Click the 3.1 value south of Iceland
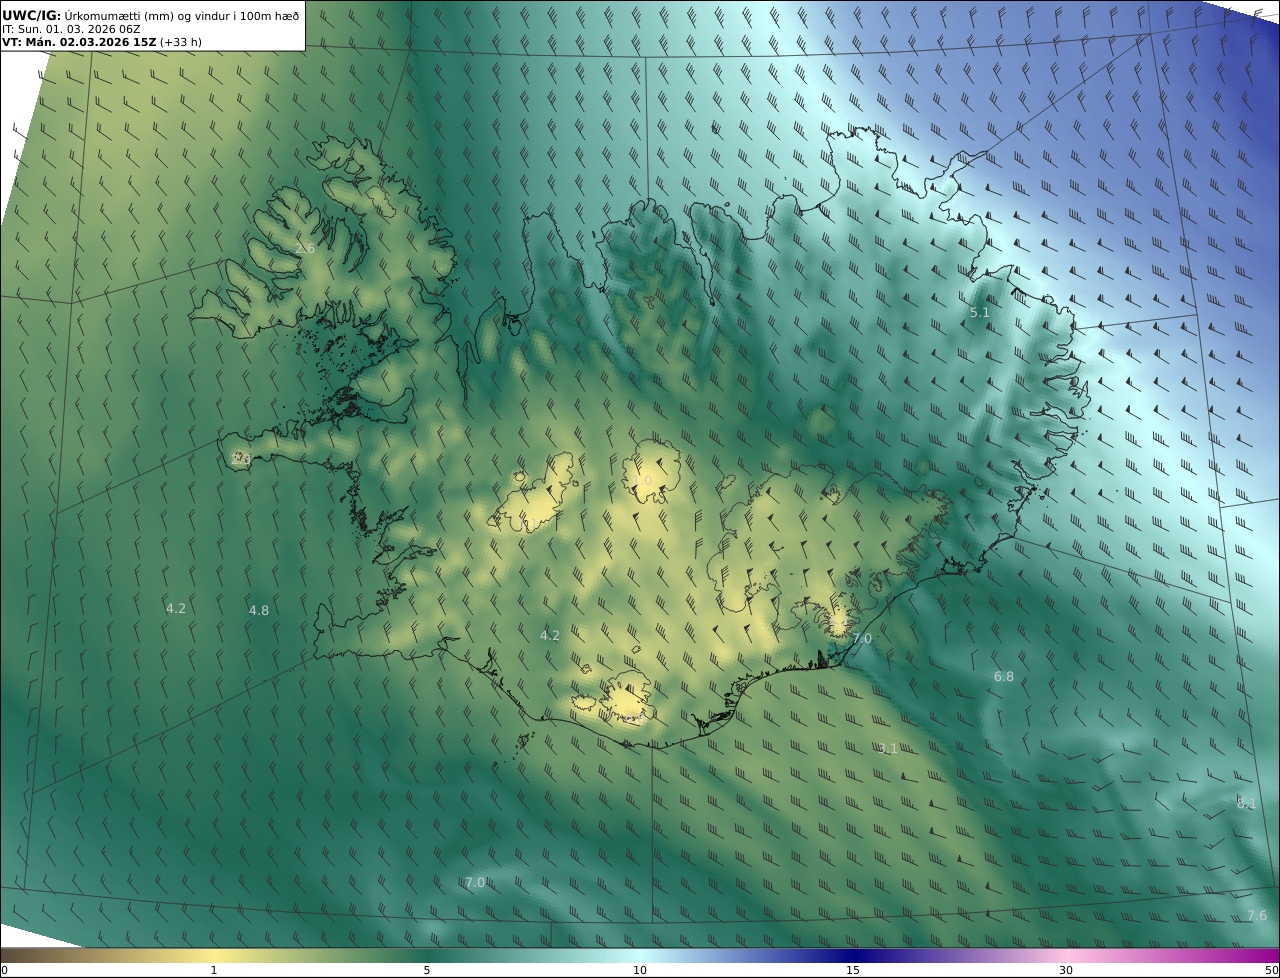The height and width of the screenshot is (978, 1280). 887,748
